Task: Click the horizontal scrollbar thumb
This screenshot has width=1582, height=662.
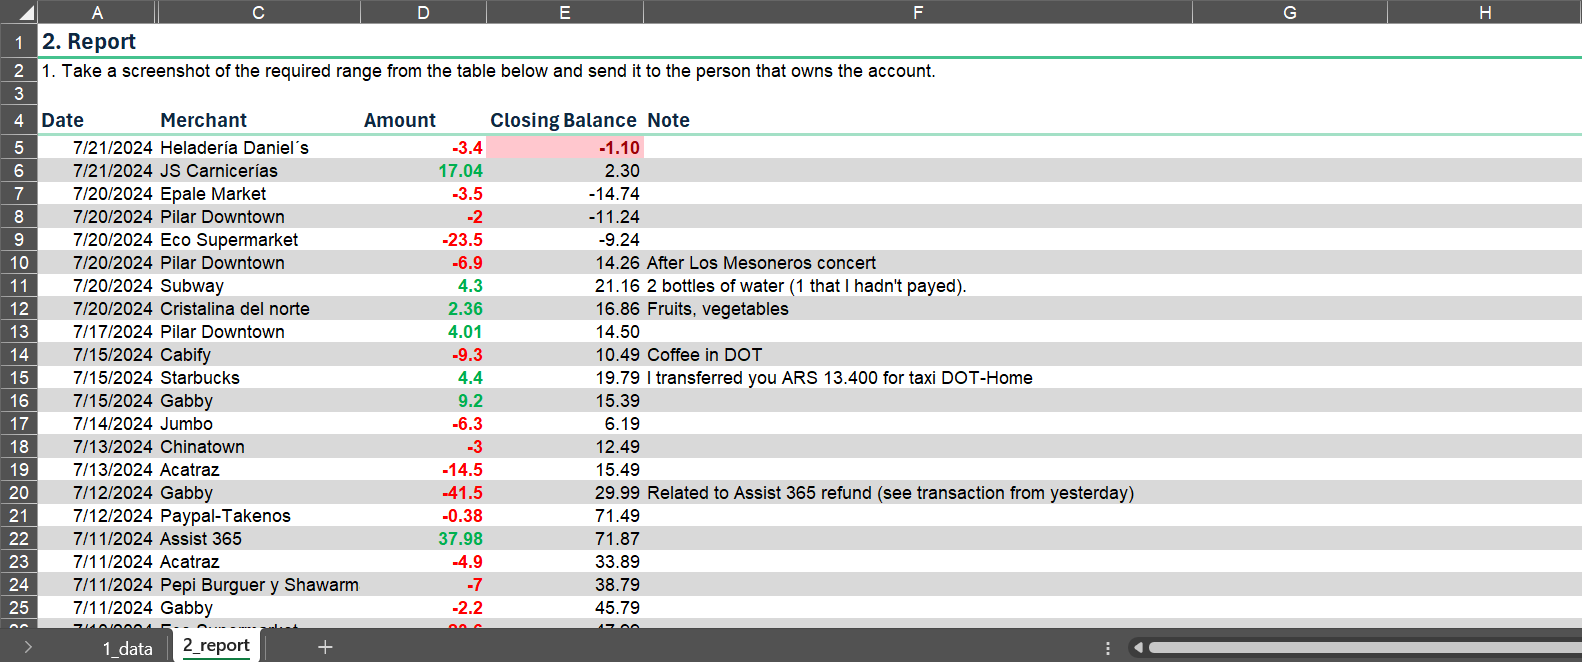Action: (x=1365, y=647)
